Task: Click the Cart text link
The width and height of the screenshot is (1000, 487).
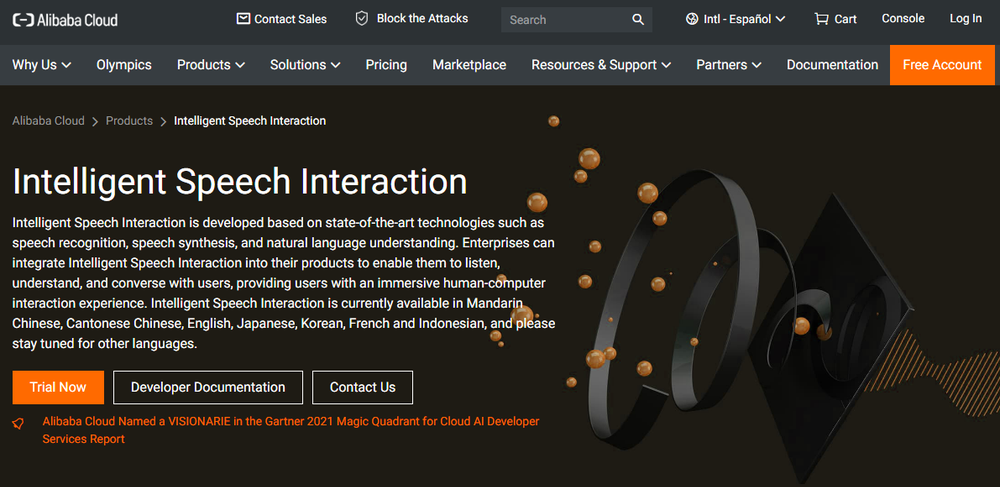Action: point(846,19)
